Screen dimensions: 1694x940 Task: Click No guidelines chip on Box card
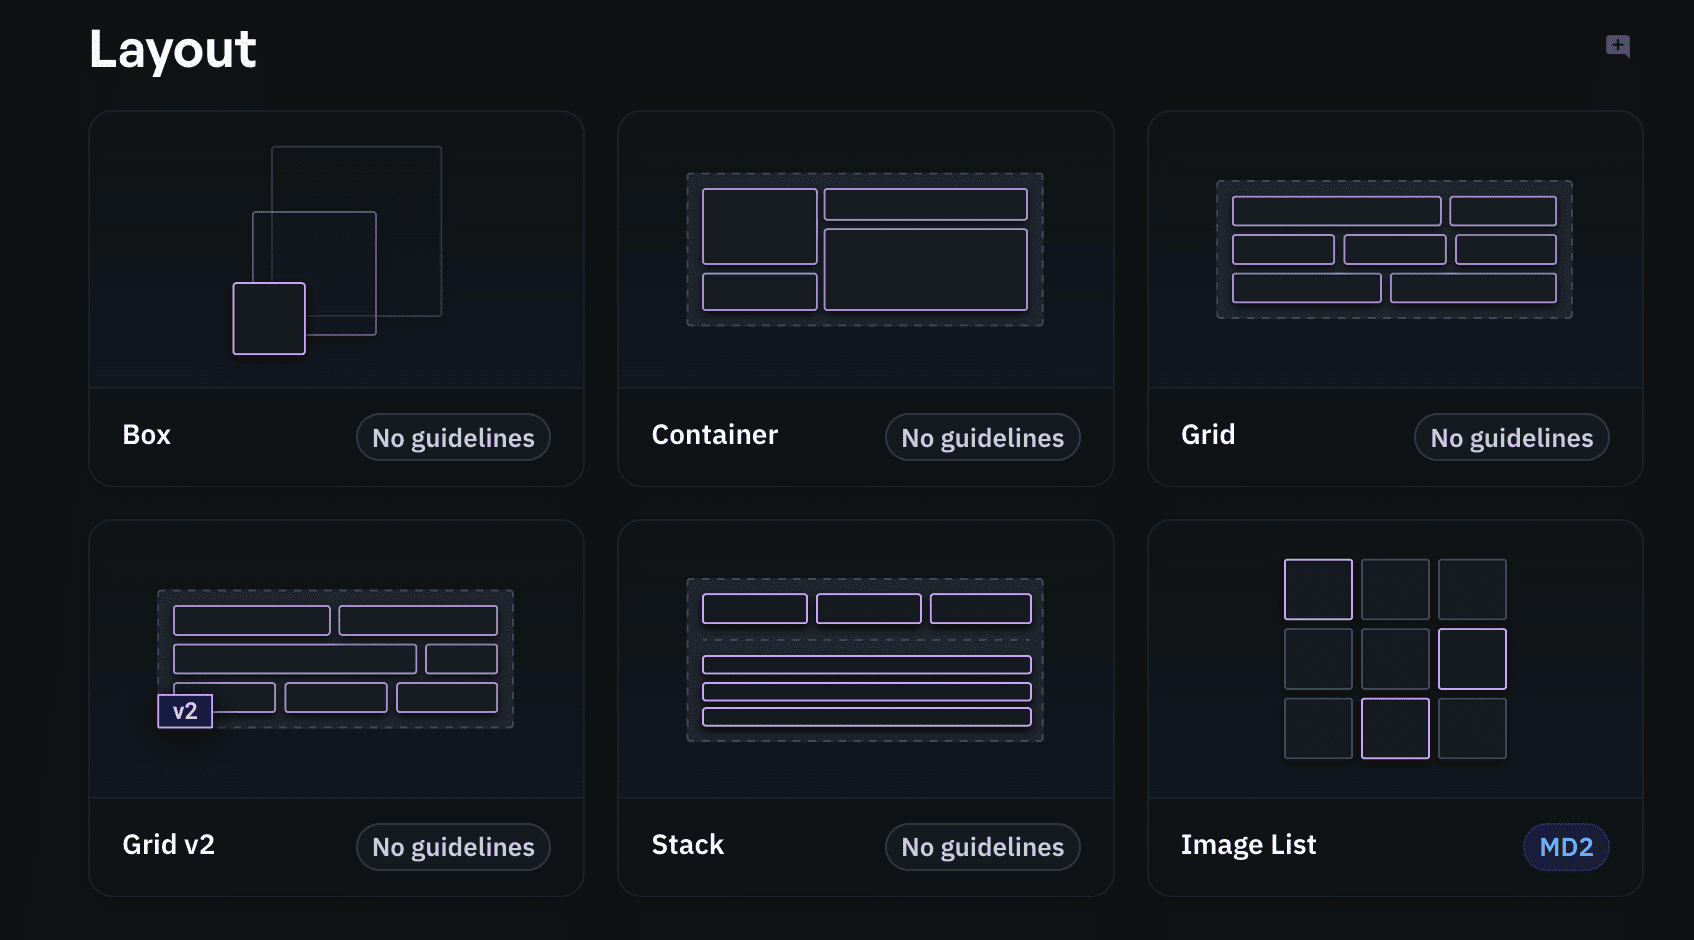[453, 437]
